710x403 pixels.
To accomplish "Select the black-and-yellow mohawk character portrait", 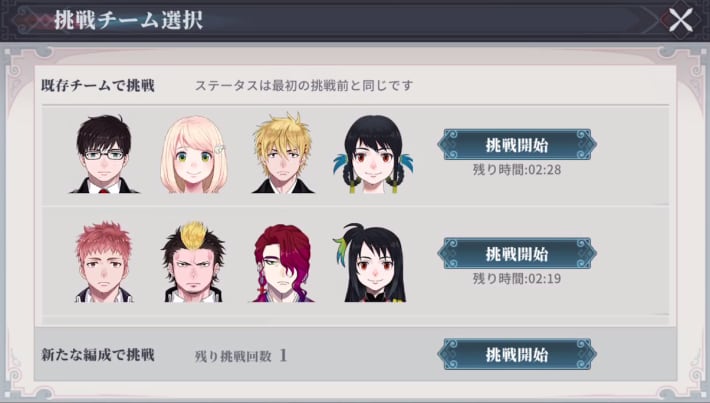I will pos(193,262).
